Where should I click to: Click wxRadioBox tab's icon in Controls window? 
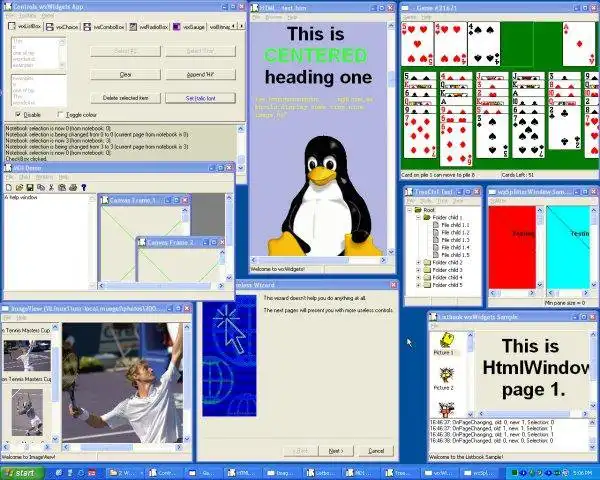[x=133, y=27]
